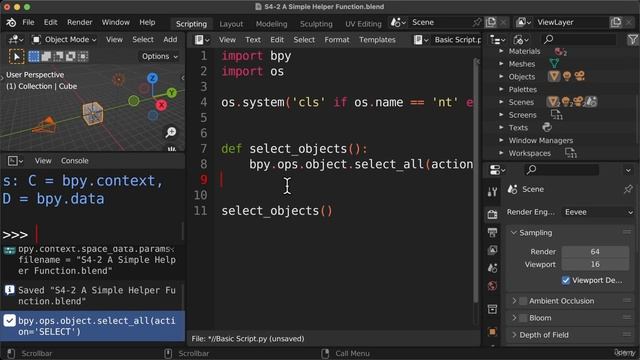This screenshot has width=640, height=360.
Task: Click the red X axis gizmo
Action: (x=162, y=105)
